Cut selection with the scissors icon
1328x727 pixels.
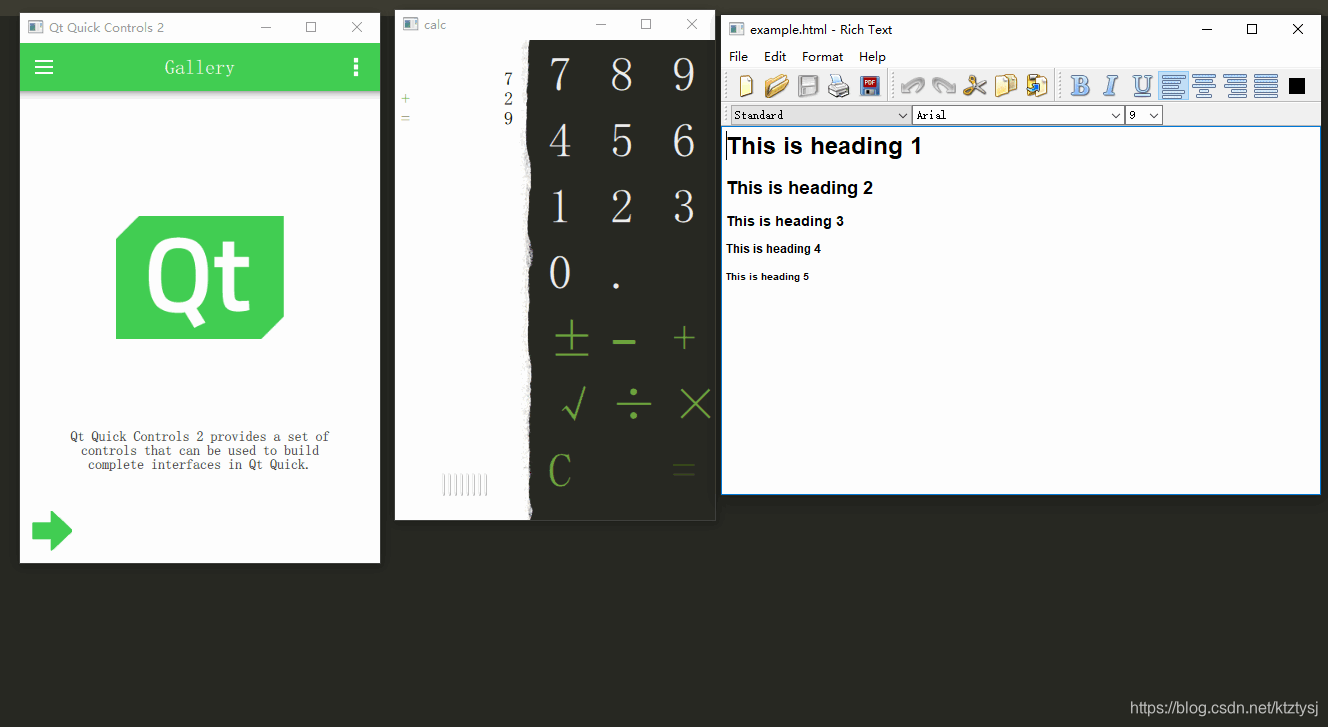974,86
